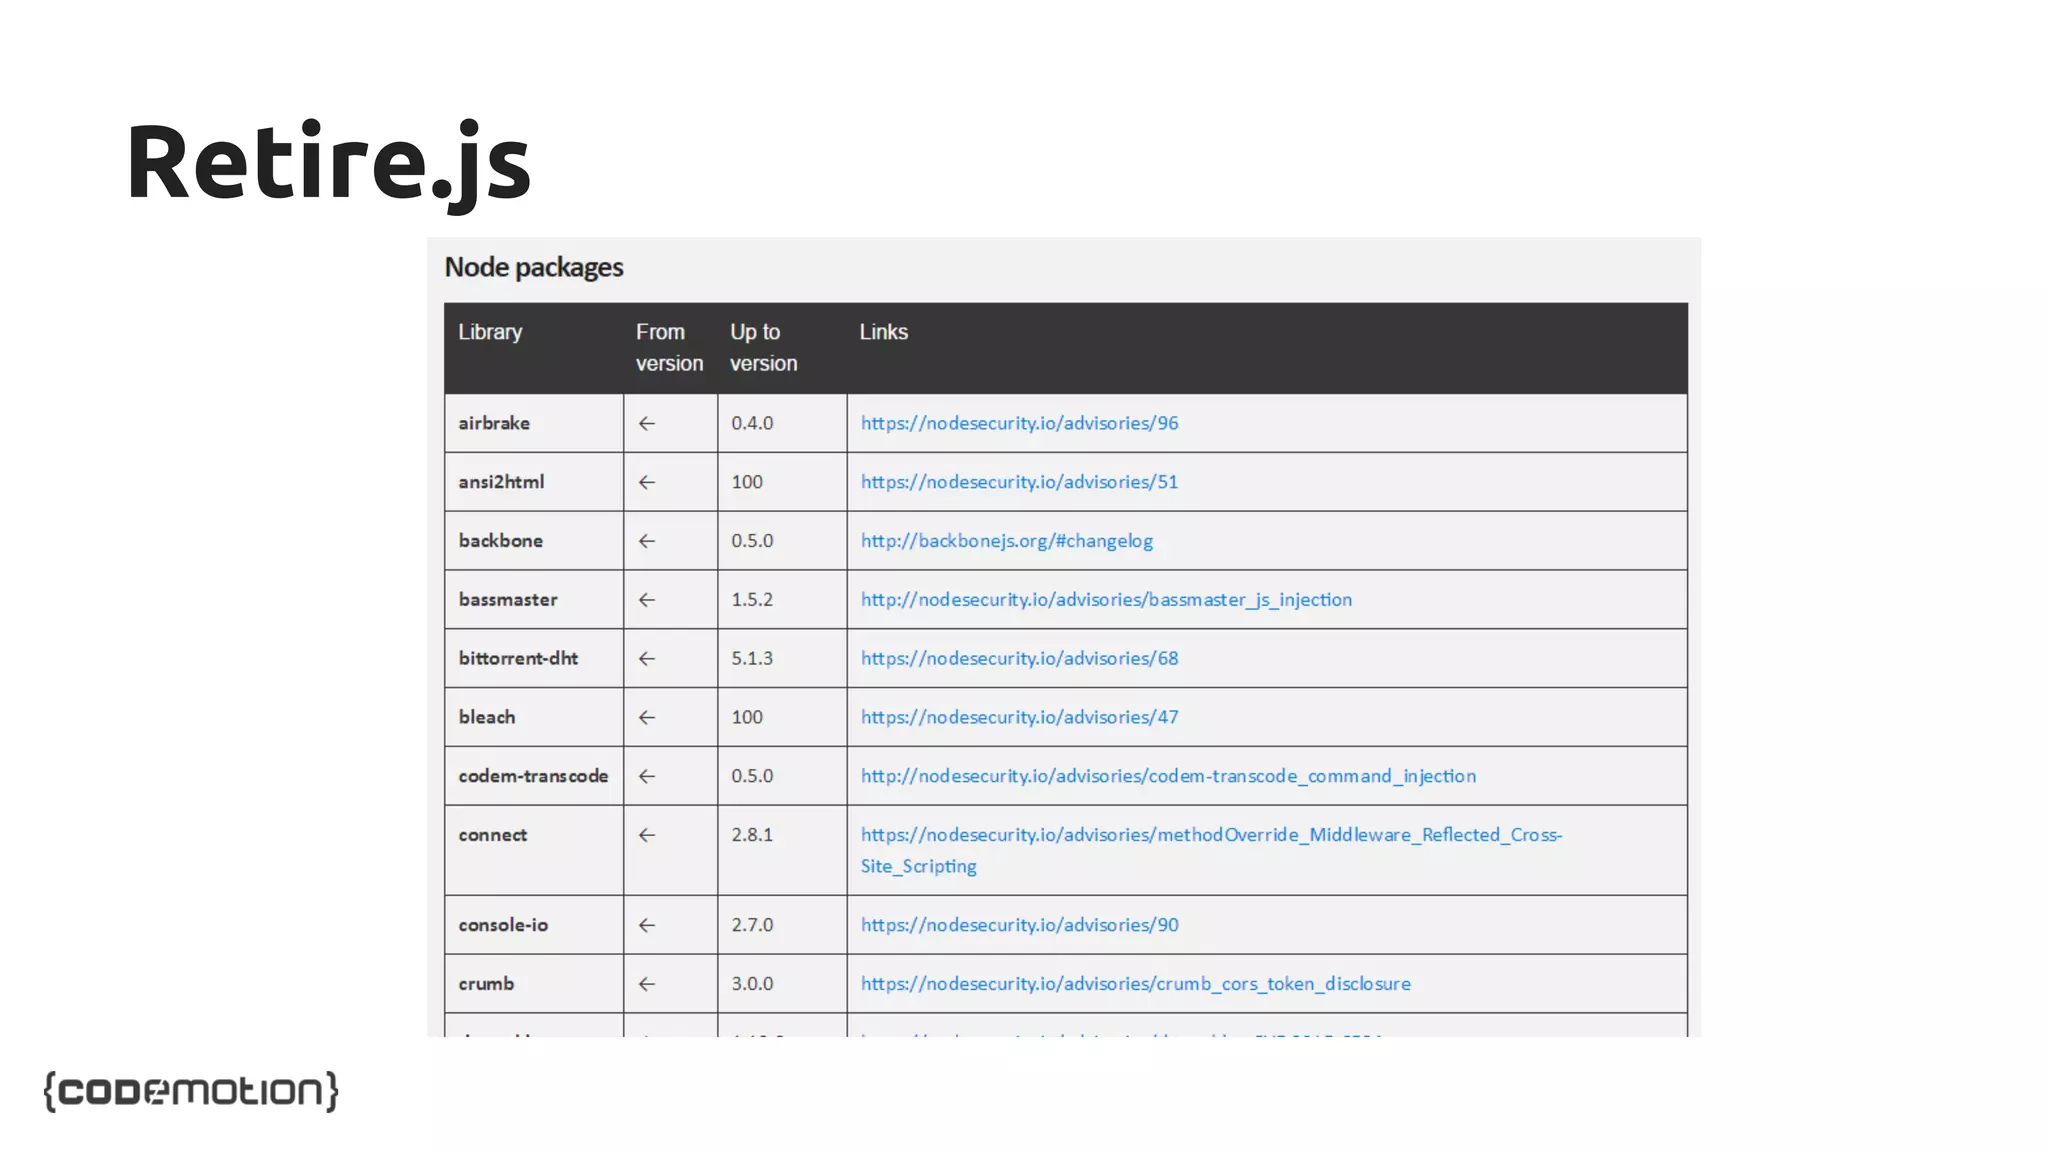Click the backbonejs.org changelog link

click(1006, 541)
